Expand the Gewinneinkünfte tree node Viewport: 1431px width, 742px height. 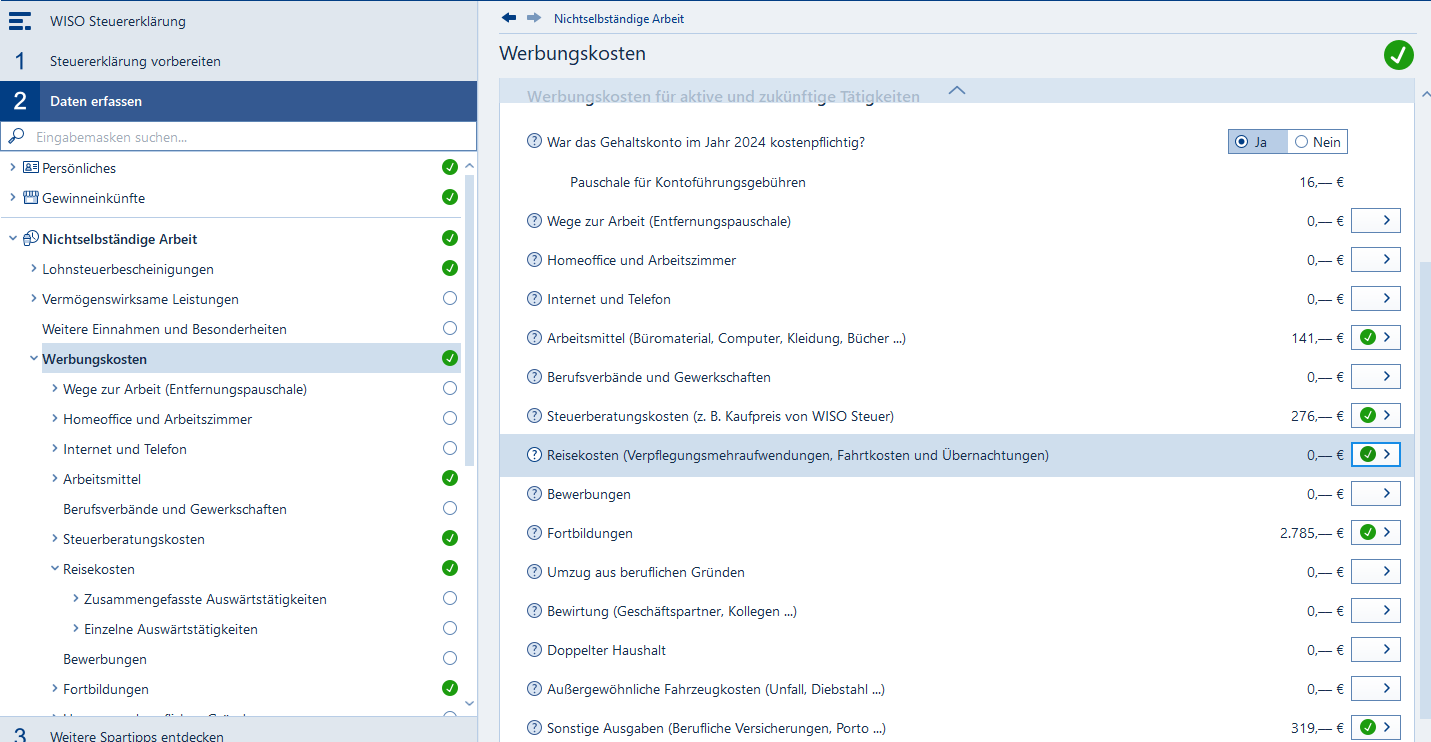tap(13, 198)
